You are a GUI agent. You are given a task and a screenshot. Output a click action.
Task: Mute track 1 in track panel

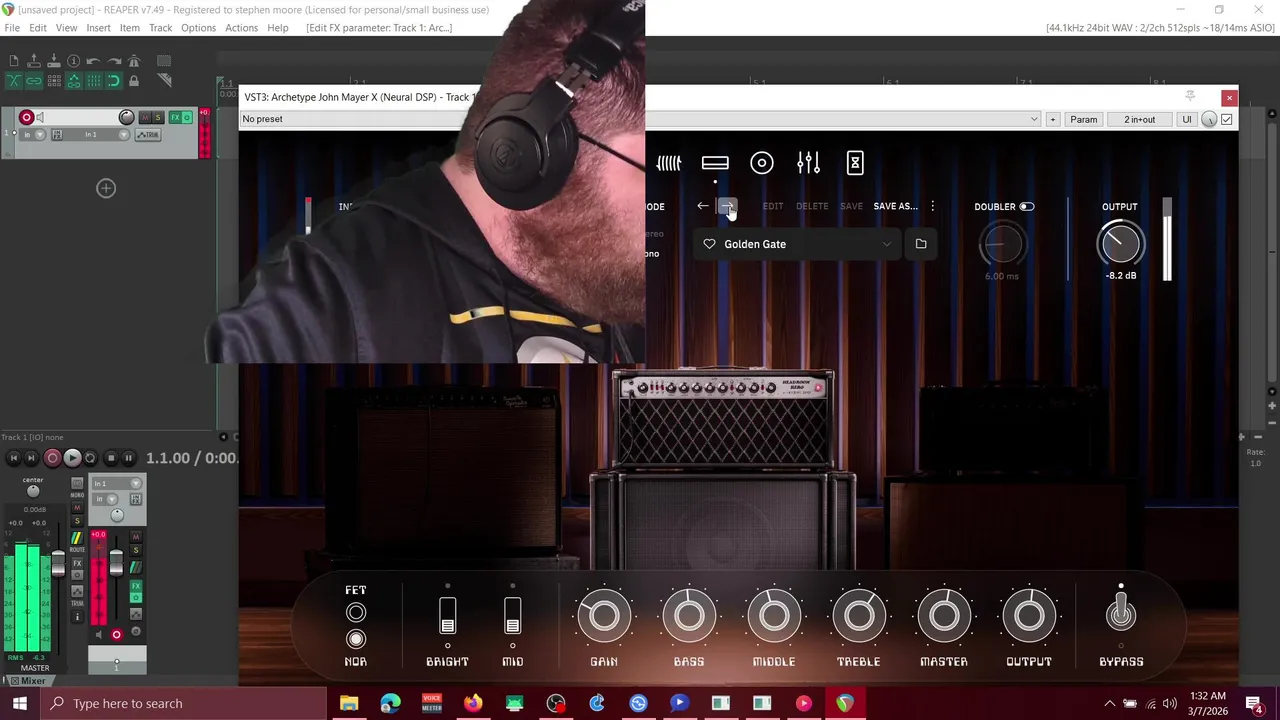pyautogui.click(x=145, y=117)
